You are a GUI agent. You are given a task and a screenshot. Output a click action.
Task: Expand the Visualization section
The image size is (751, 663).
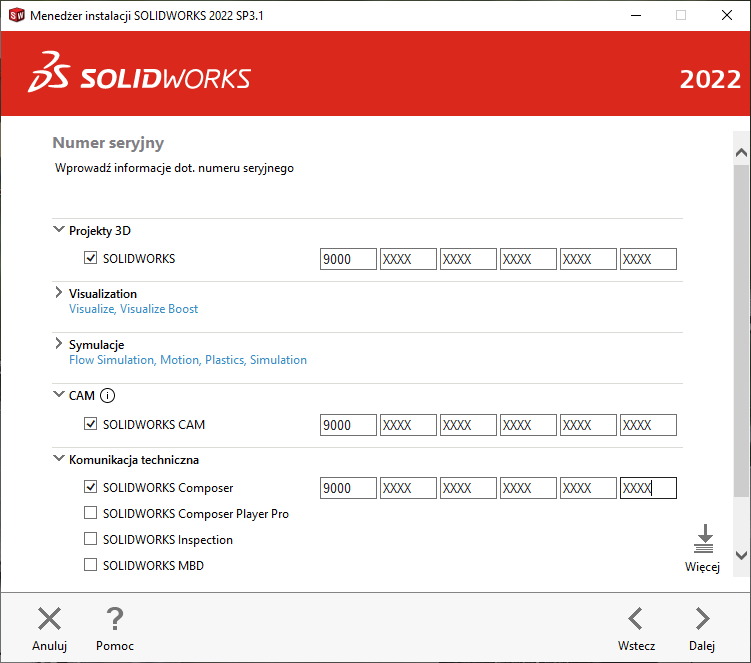tap(58, 292)
